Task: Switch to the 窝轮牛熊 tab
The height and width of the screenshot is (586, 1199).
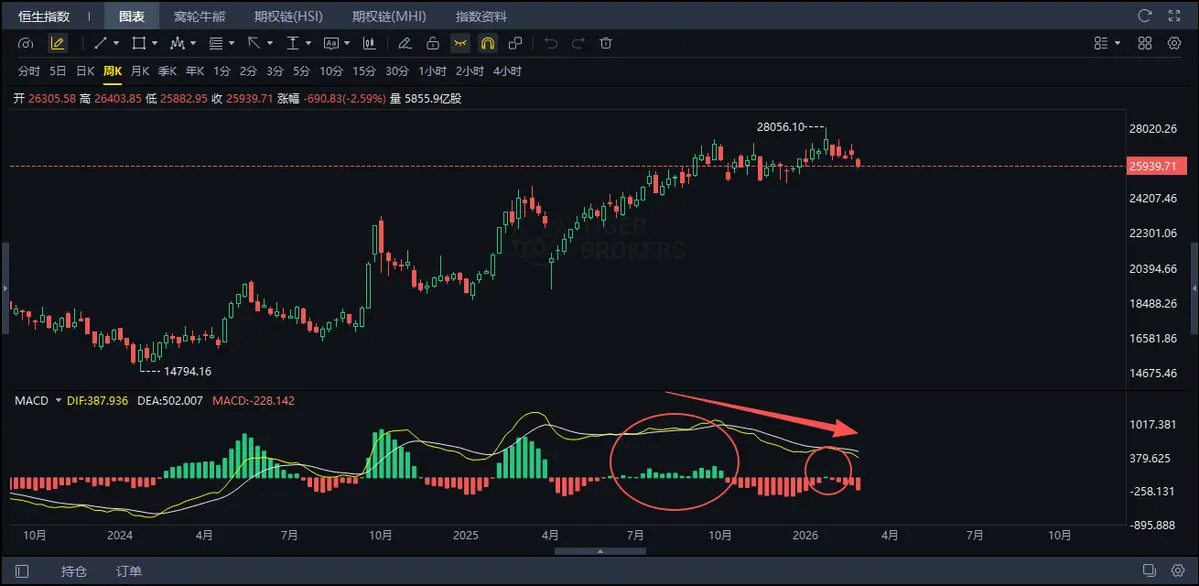Action: coord(200,15)
